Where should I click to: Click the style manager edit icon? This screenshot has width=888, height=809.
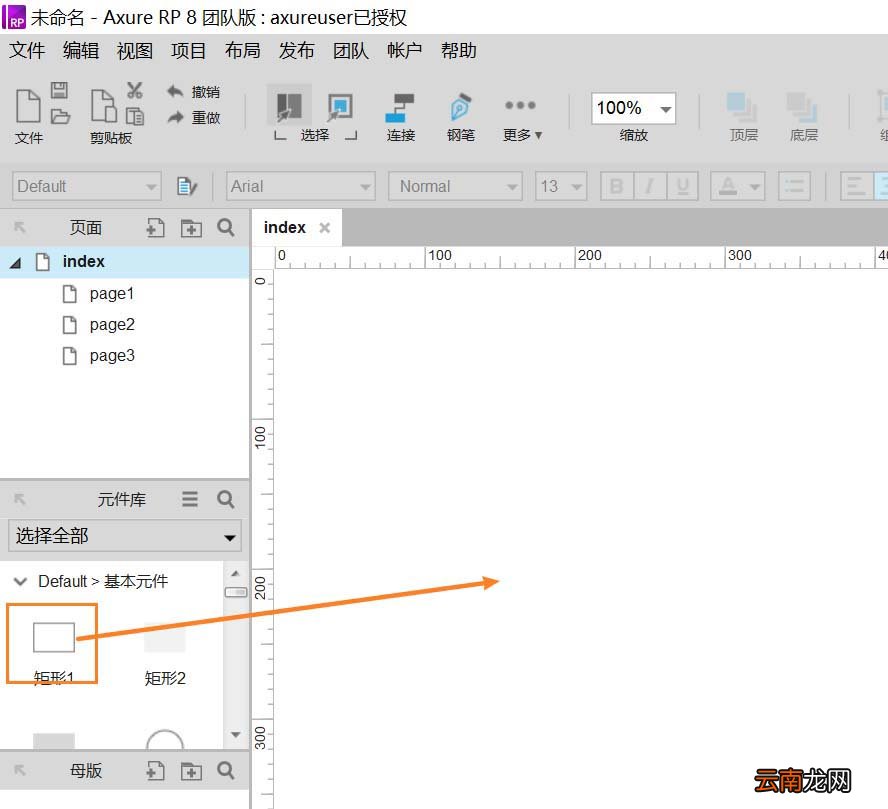click(x=186, y=186)
